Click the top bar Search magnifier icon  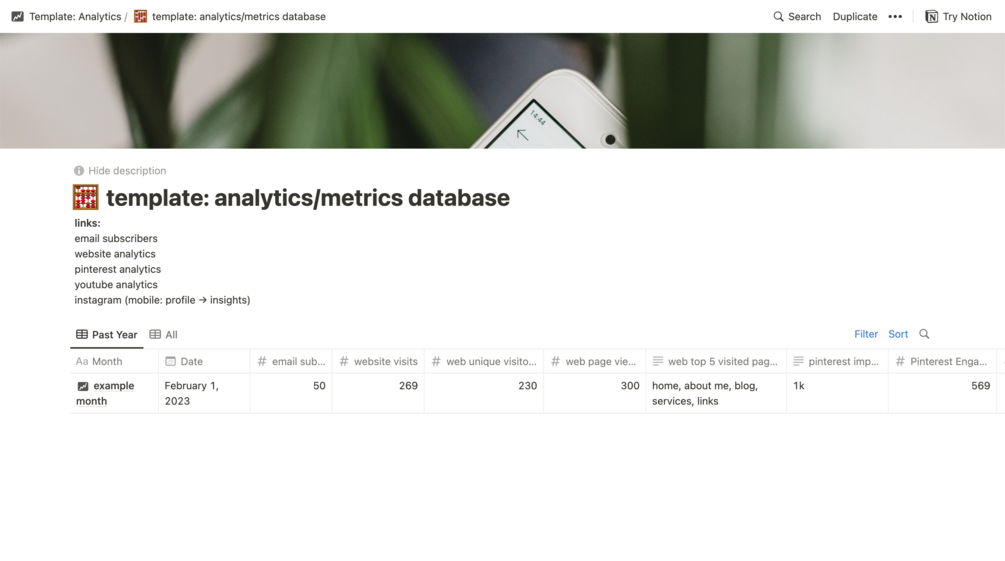(778, 17)
